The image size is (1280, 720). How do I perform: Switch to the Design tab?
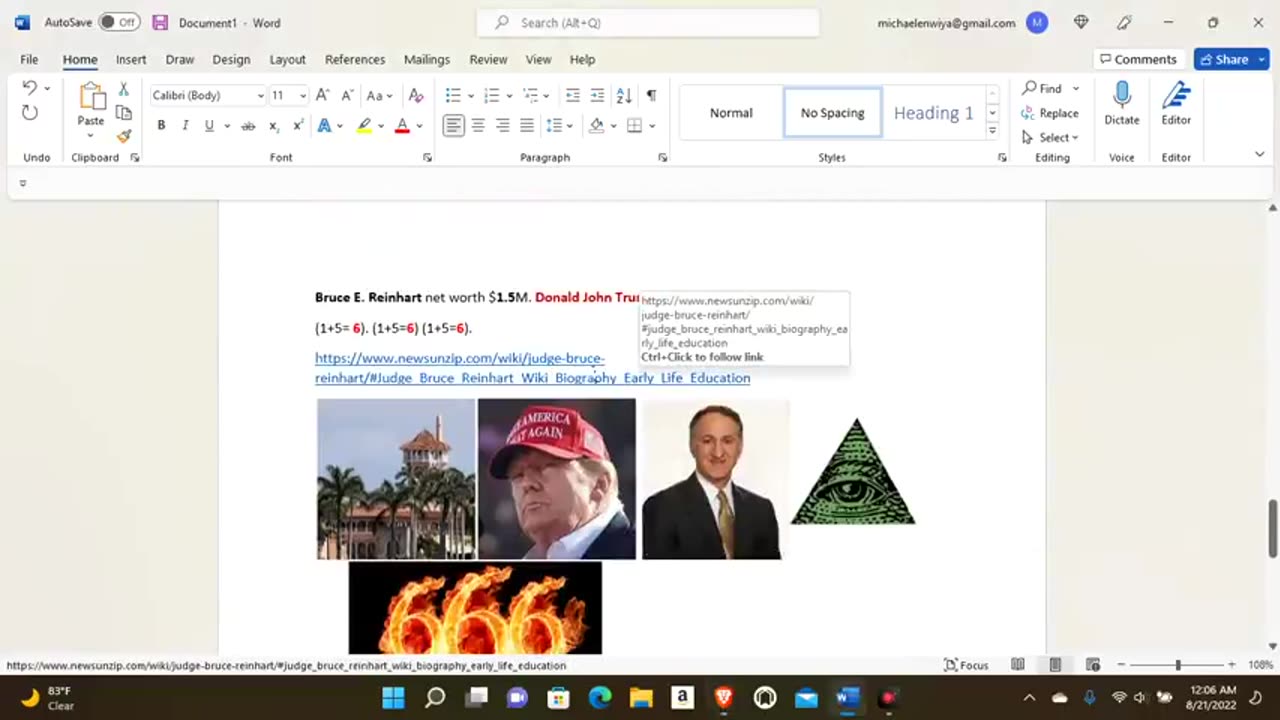coord(231,59)
